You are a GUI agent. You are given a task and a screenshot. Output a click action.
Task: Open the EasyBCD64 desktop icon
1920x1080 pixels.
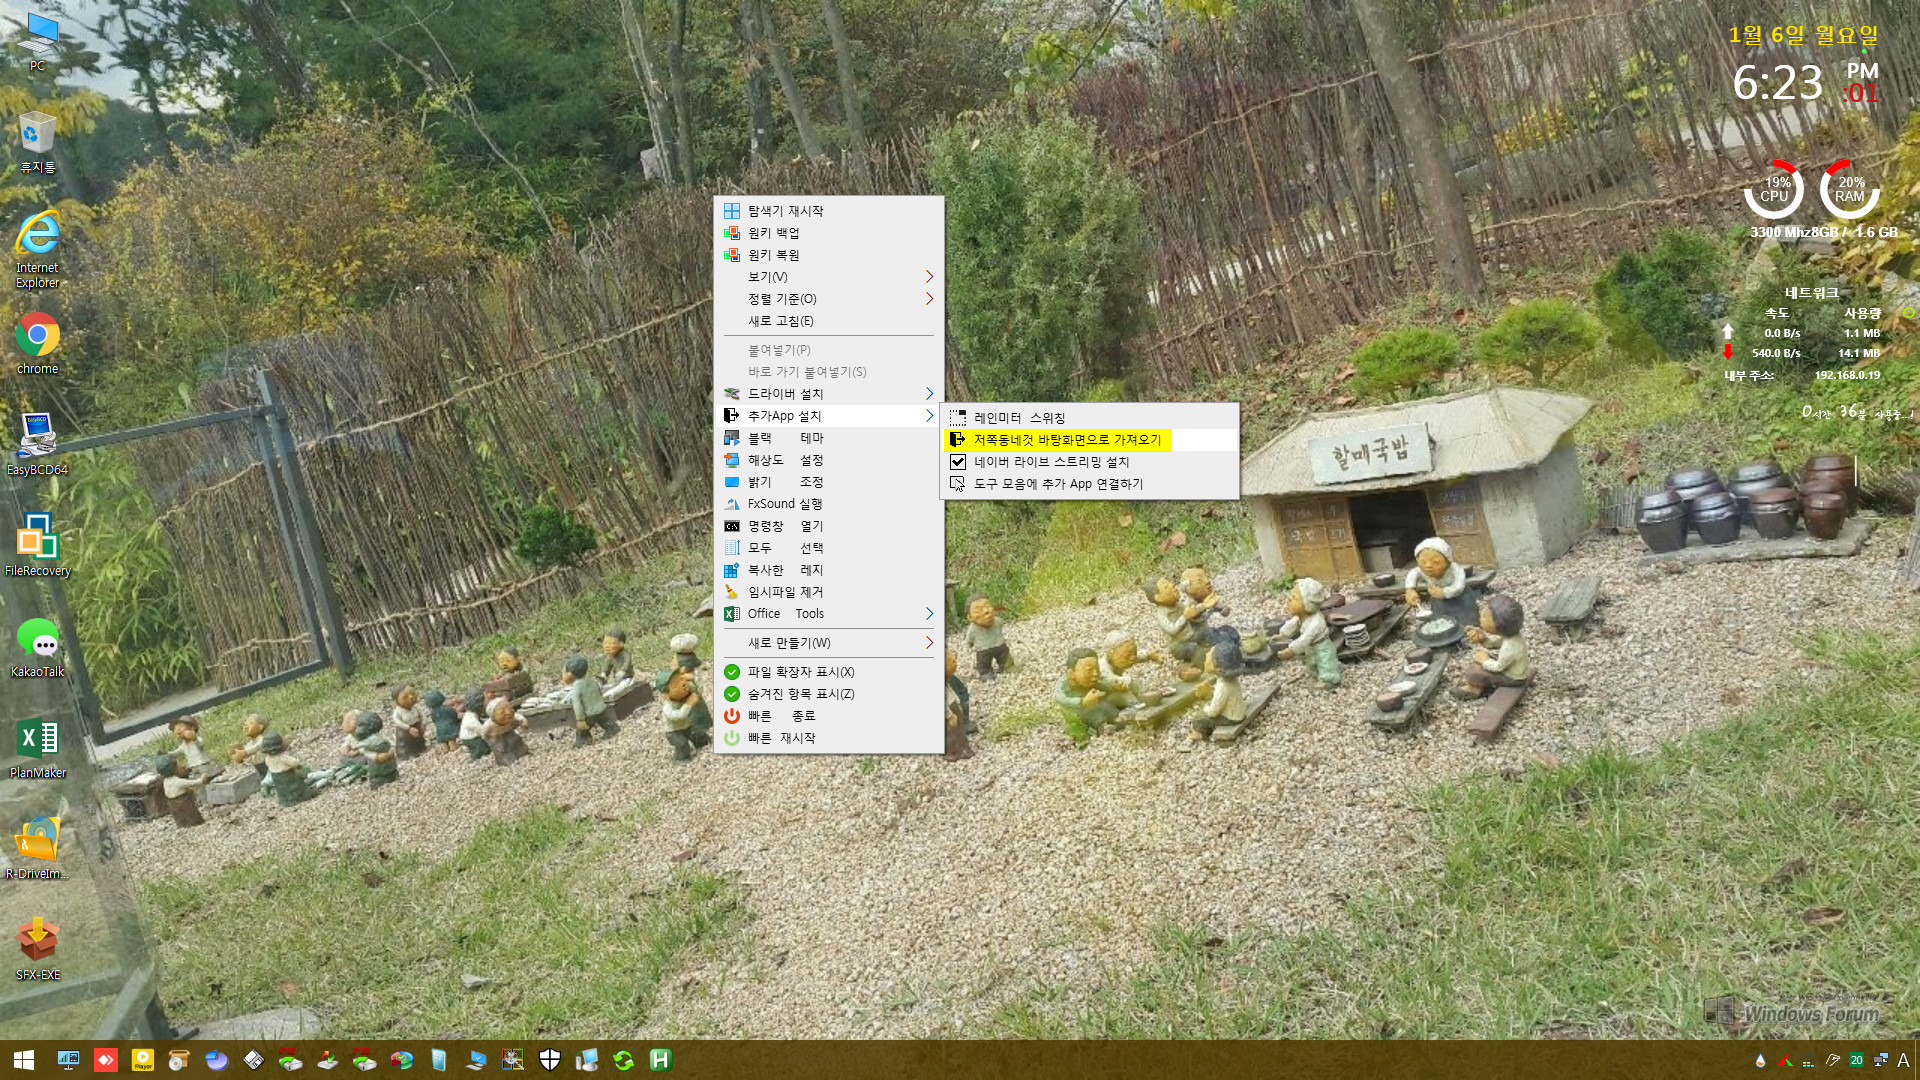[x=37, y=444]
